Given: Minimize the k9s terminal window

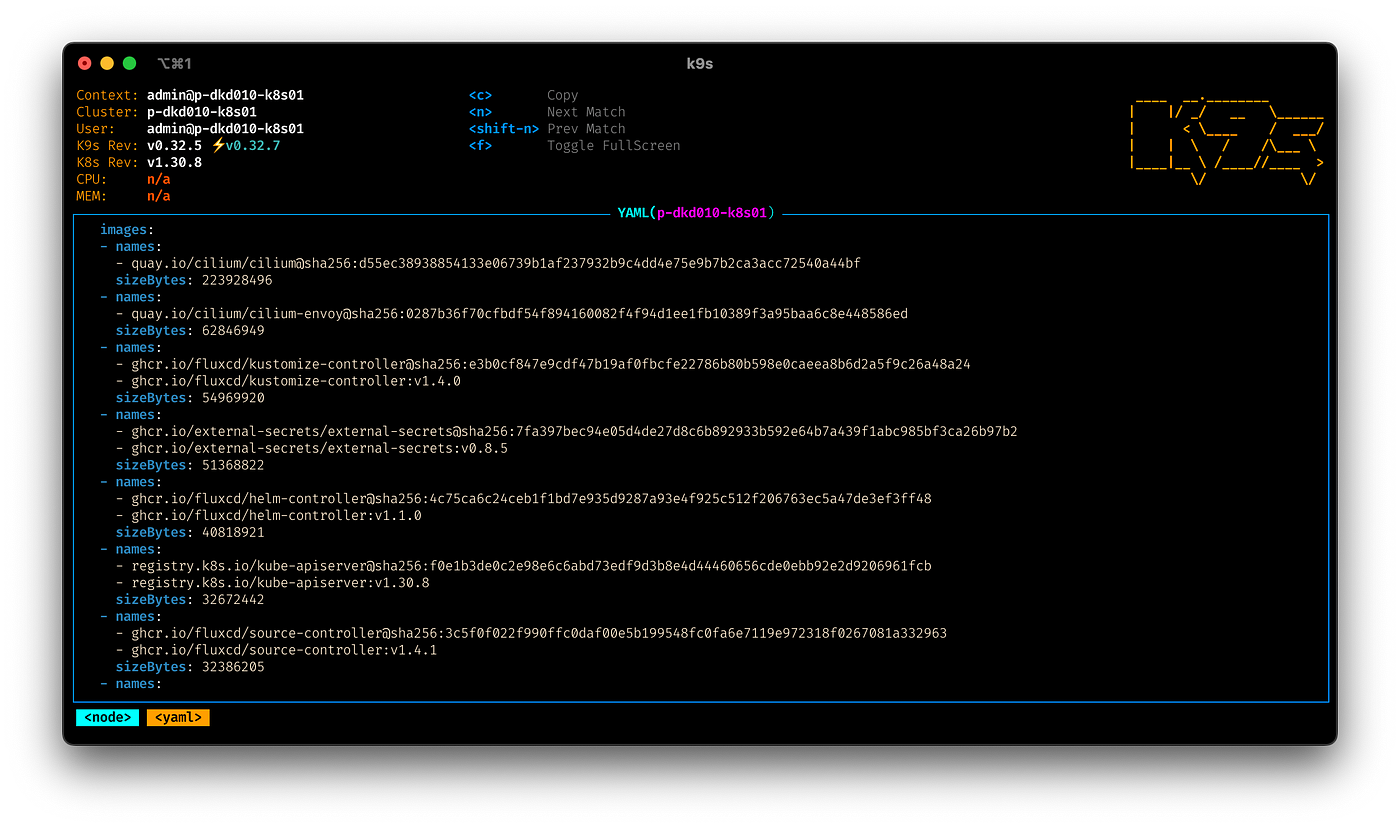Looking at the screenshot, I should pos(107,63).
